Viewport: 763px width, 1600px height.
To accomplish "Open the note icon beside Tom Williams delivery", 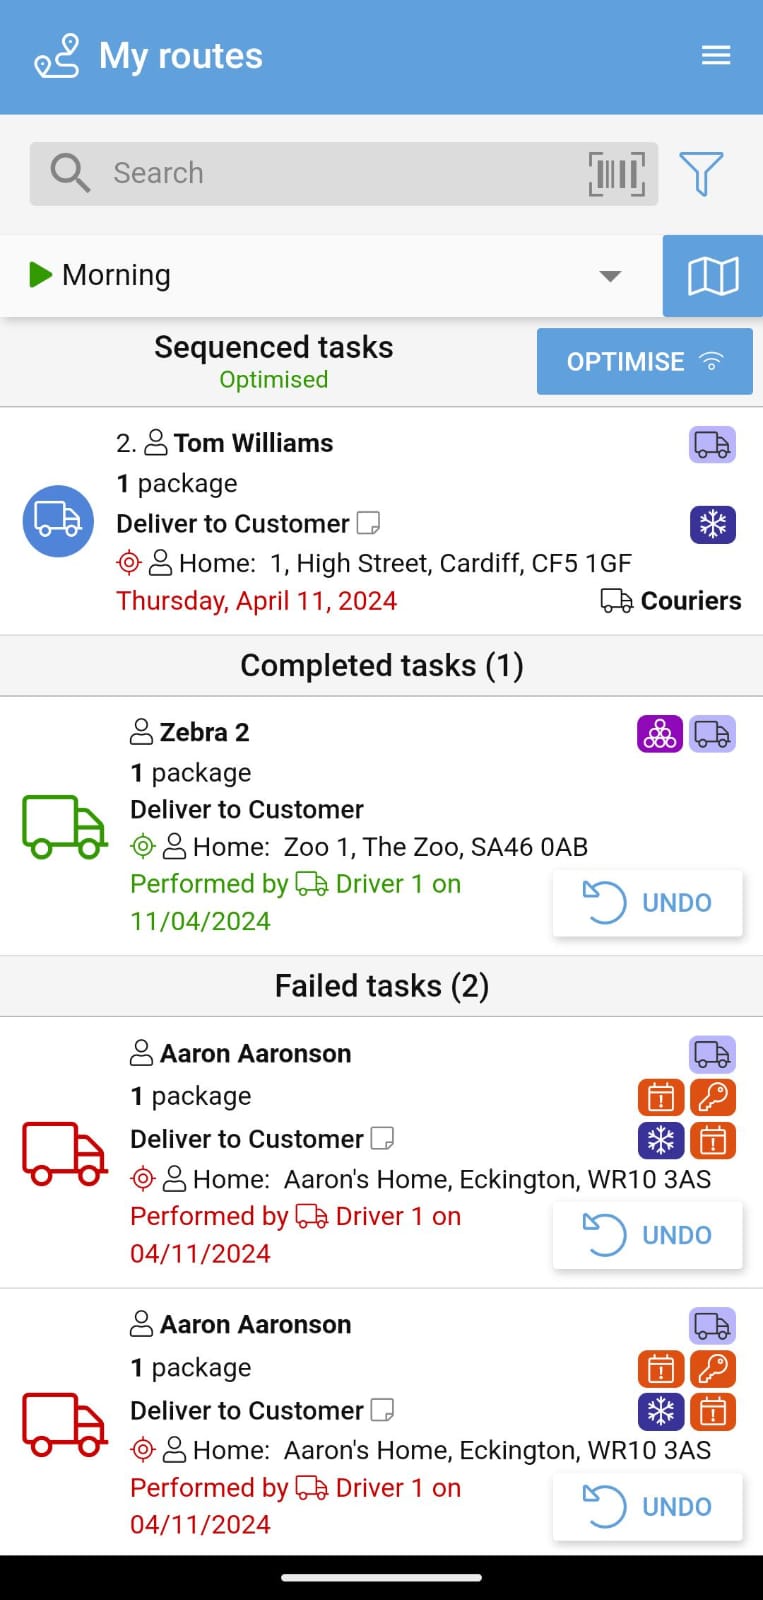I will [369, 523].
